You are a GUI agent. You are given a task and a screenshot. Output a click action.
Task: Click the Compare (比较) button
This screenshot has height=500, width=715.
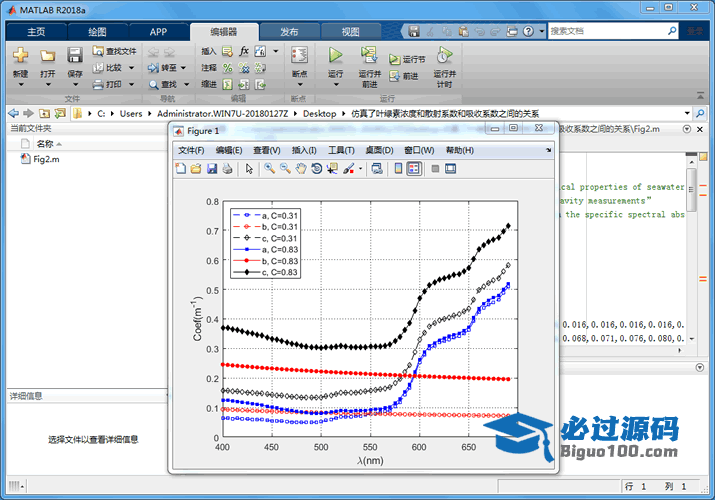114,68
